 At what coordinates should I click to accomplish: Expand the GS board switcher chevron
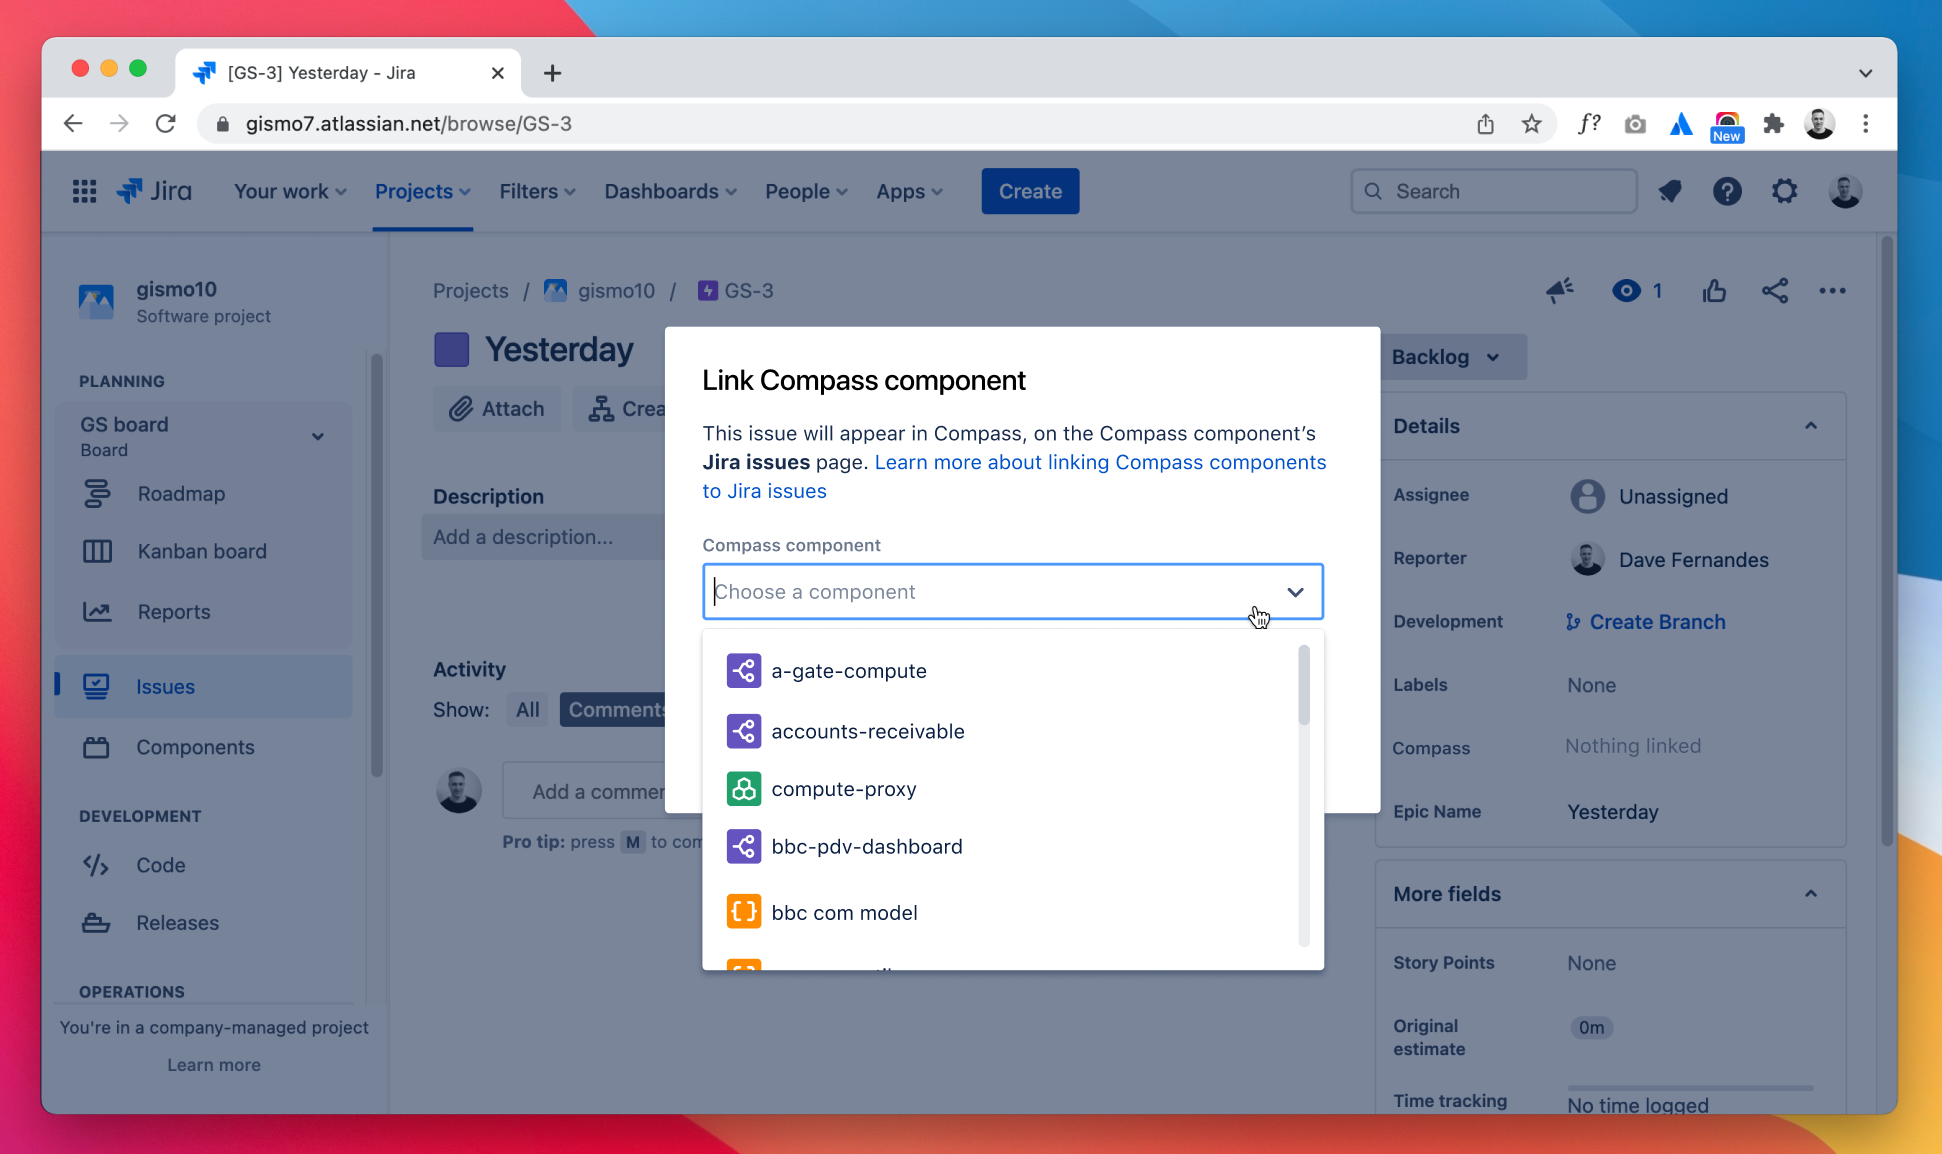[x=318, y=437]
